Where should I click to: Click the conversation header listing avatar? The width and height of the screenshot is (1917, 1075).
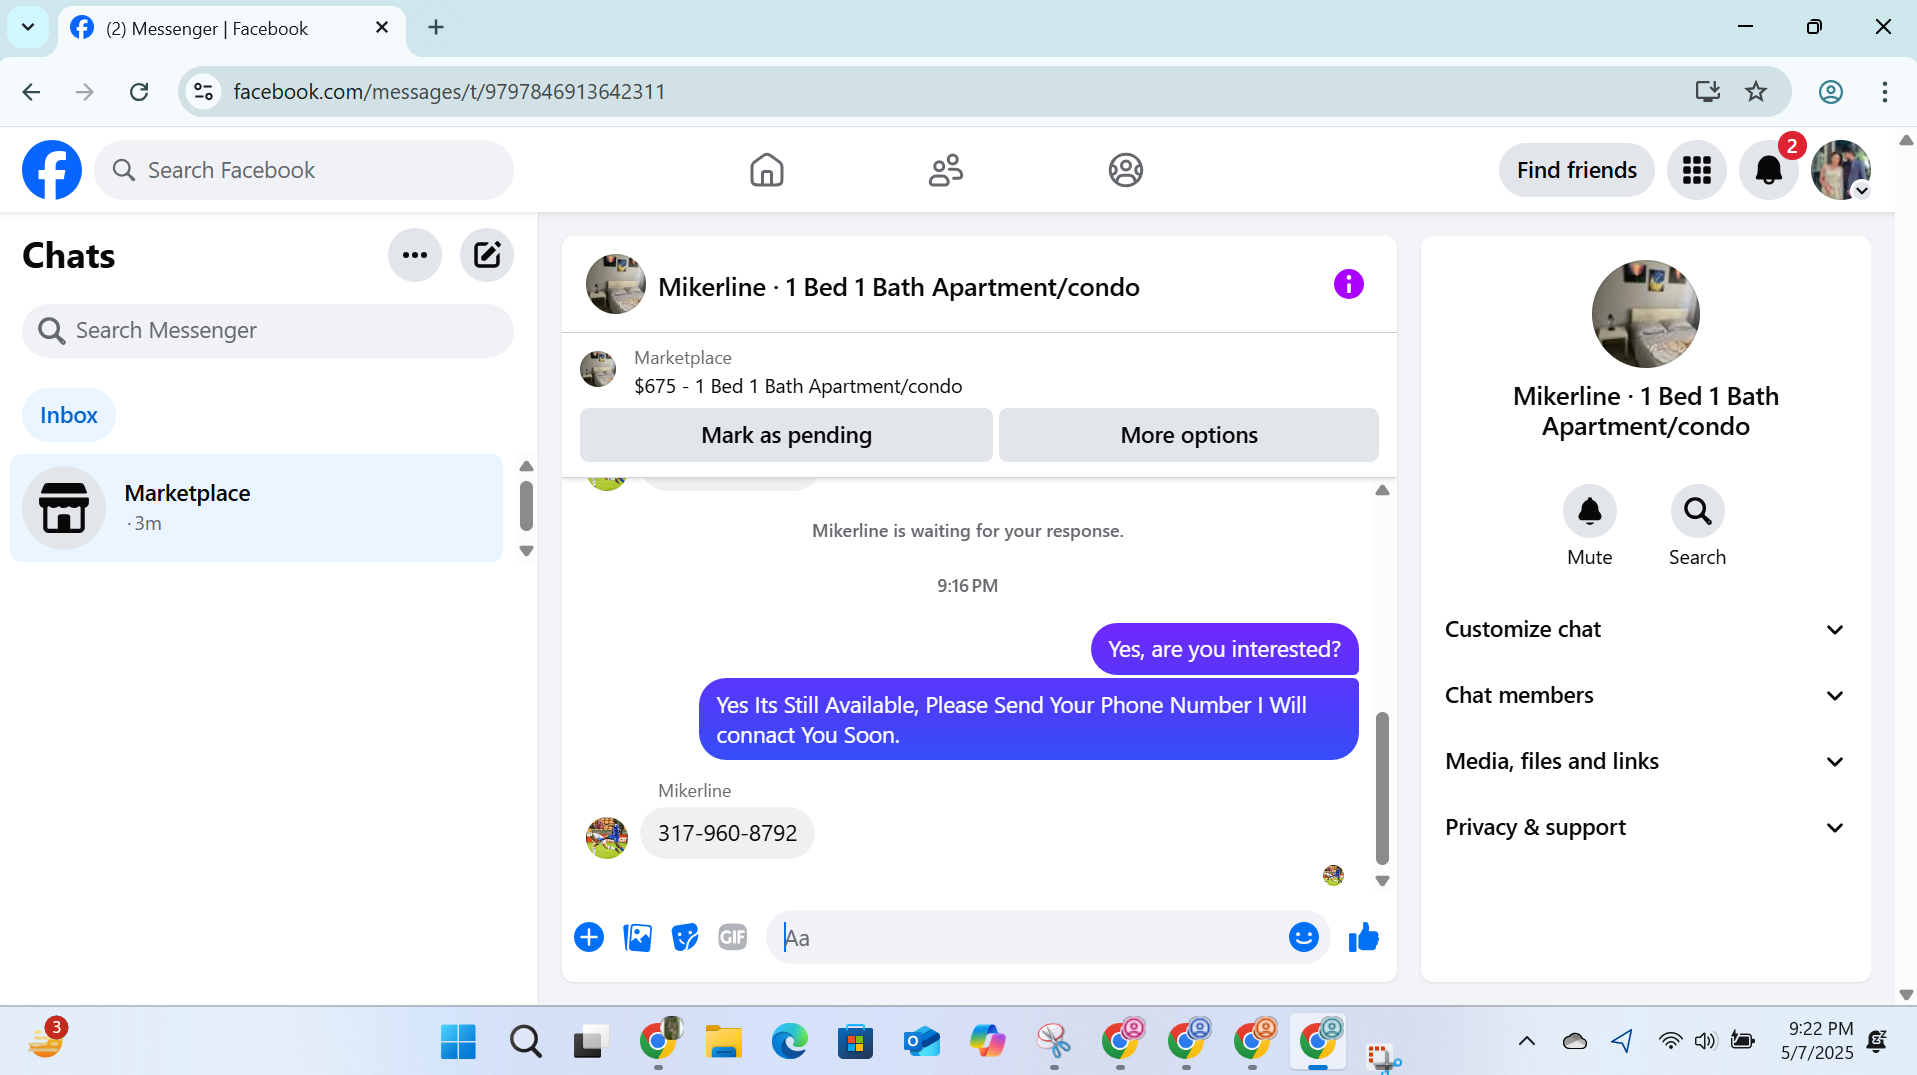pos(615,284)
